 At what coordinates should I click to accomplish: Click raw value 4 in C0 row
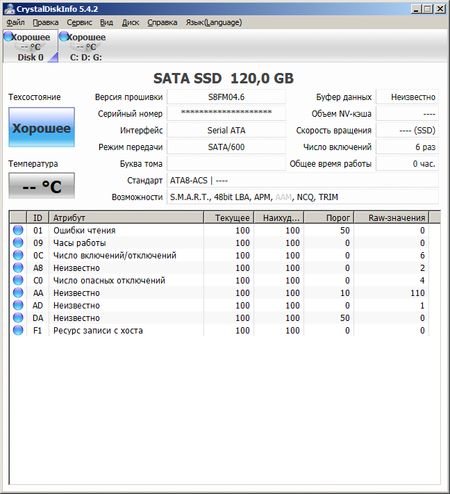click(x=422, y=280)
